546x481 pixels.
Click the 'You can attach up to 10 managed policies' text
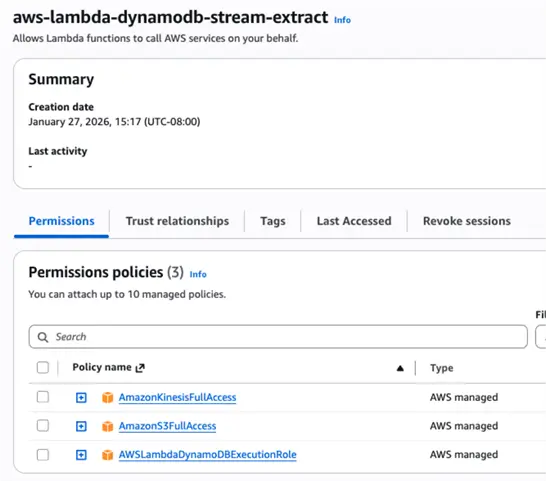pyautogui.click(x=127, y=294)
